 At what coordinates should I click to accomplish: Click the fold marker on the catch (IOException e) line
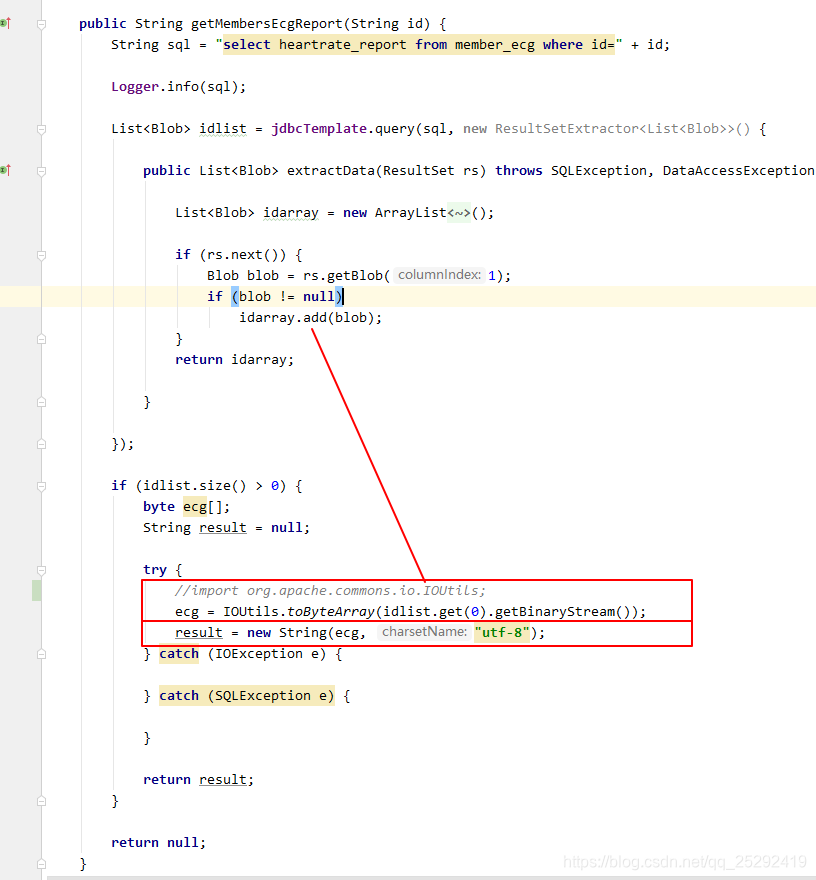(x=41, y=654)
